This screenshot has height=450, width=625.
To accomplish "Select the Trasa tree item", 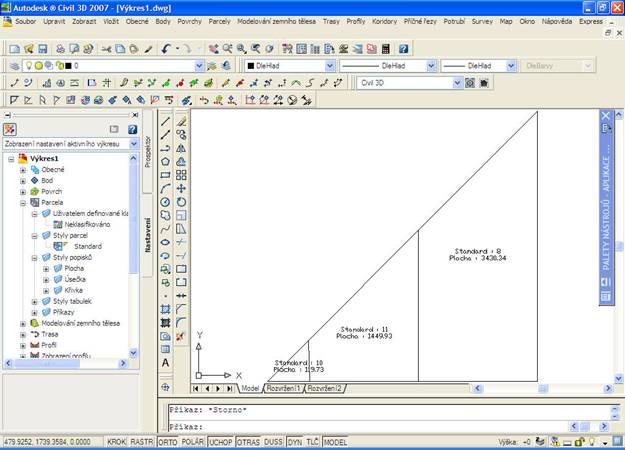I will point(49,334).
